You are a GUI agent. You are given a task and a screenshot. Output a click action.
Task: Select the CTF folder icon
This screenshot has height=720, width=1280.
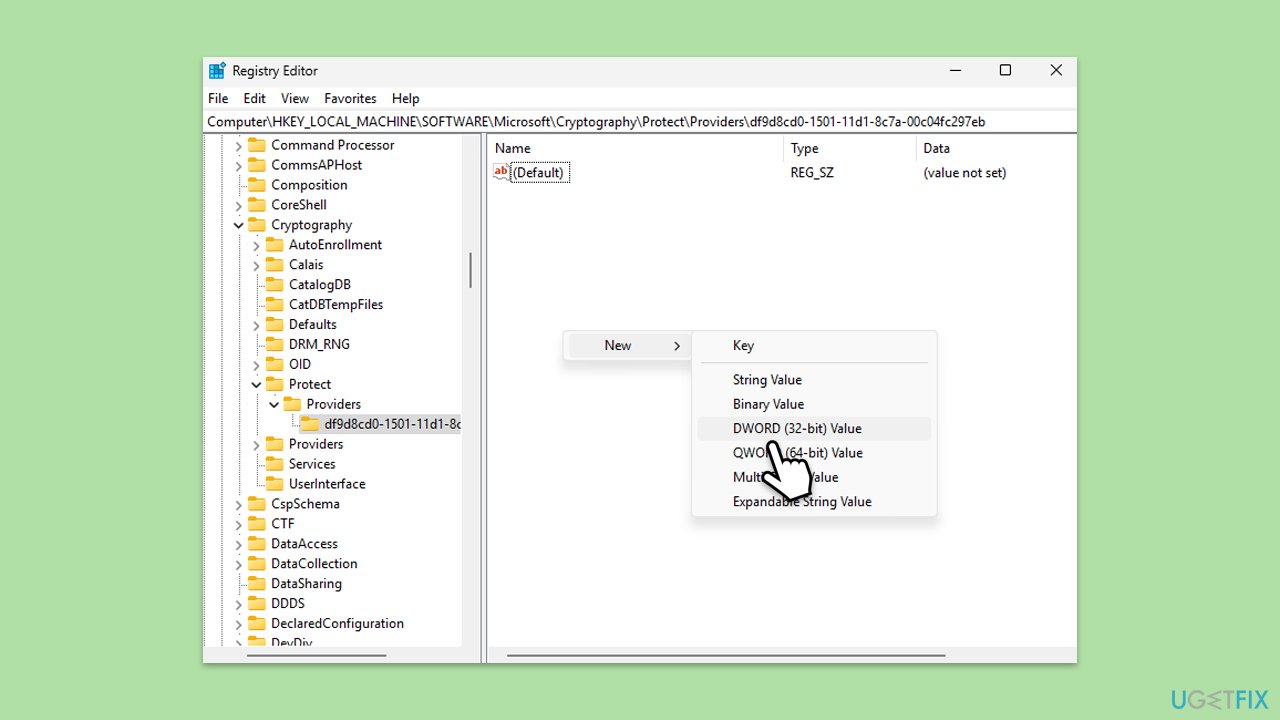coord(257,524)
